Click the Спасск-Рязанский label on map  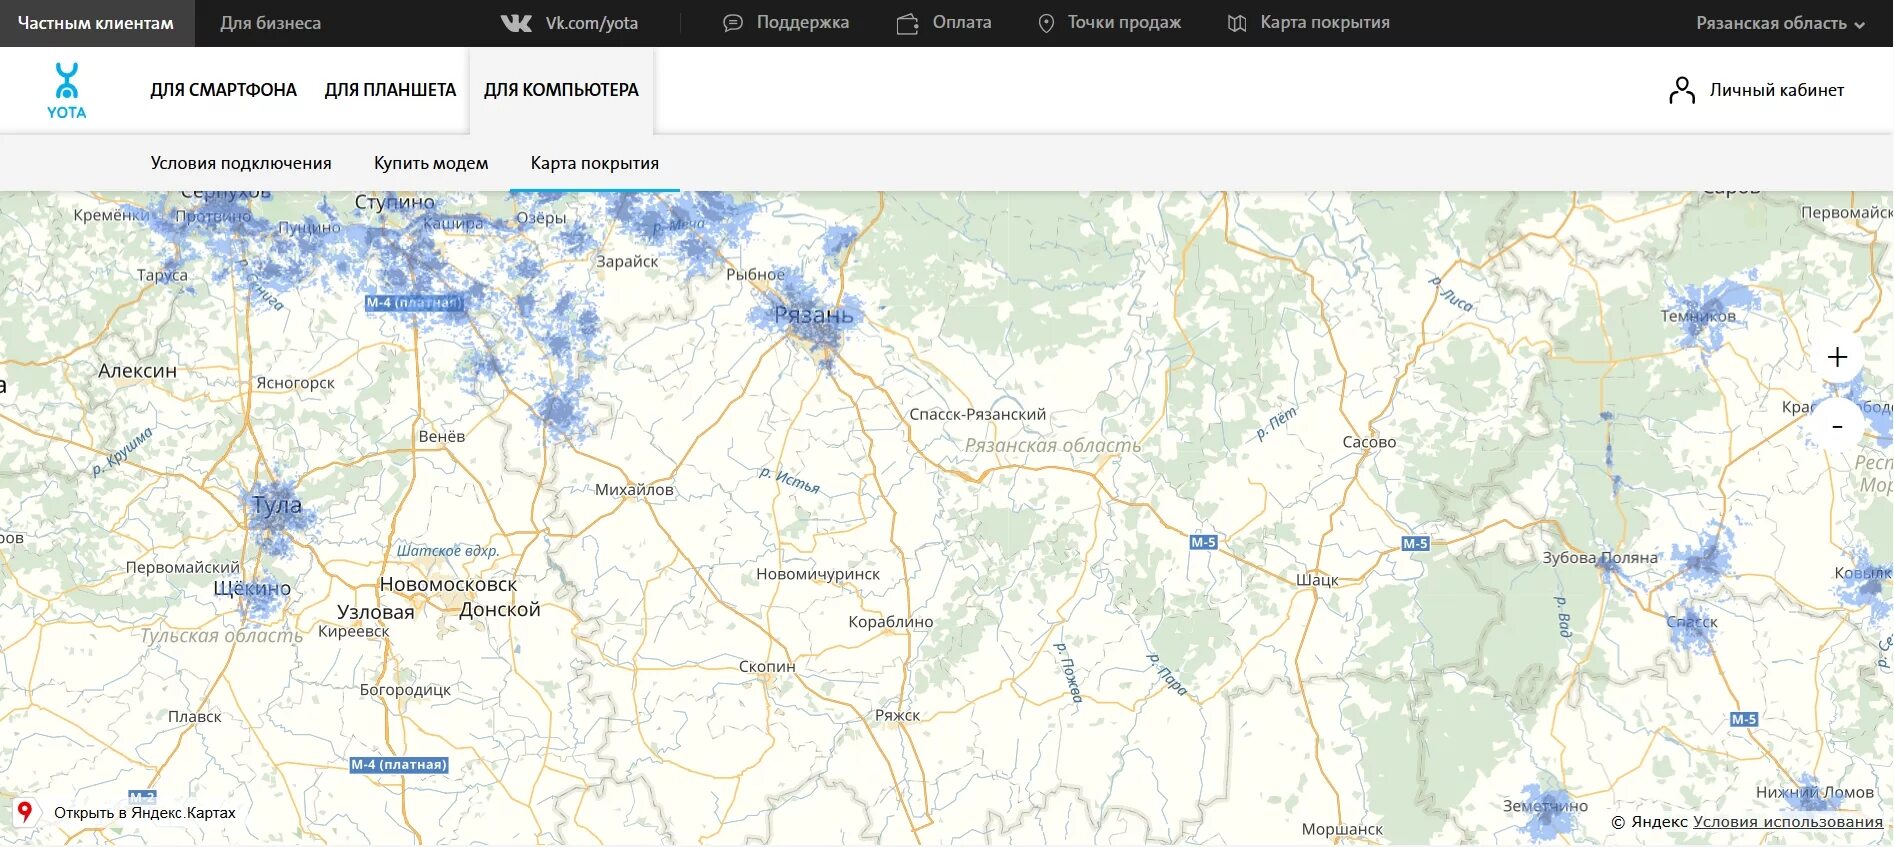(977, 414)
